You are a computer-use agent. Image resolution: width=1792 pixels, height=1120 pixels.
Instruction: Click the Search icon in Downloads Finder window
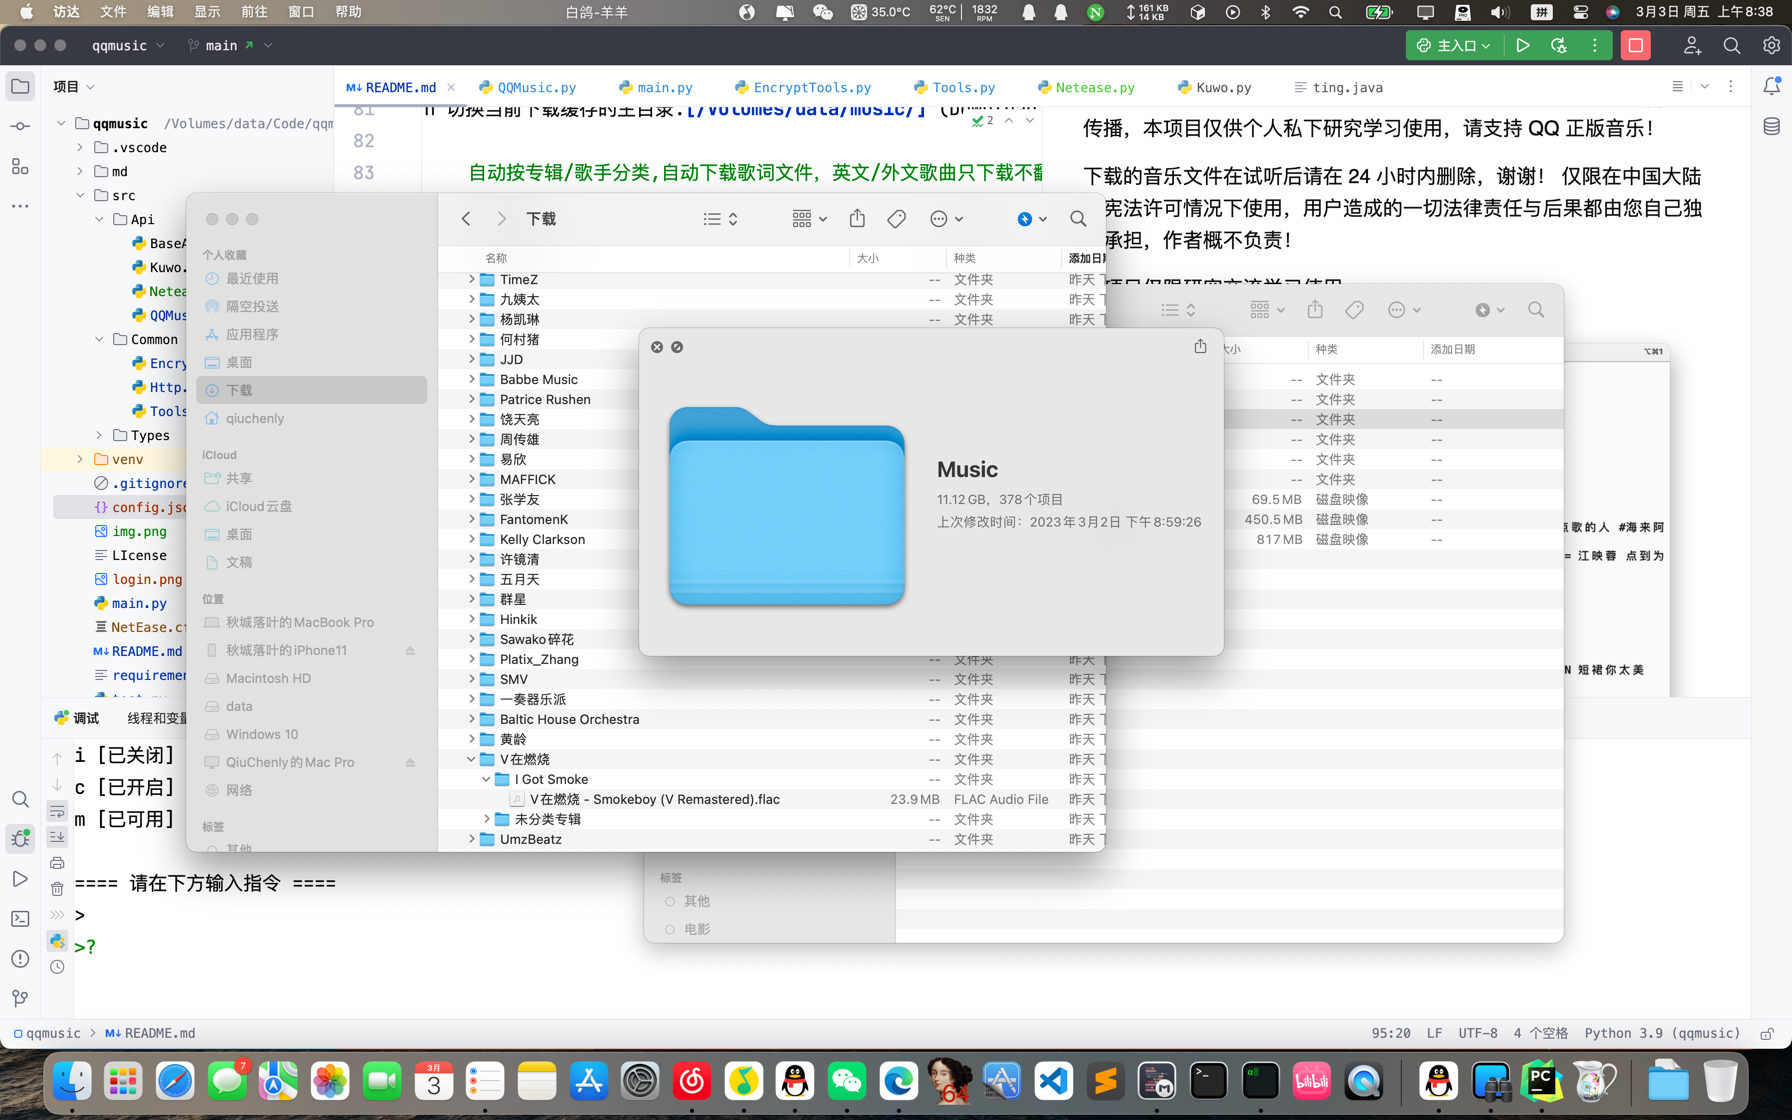[x=1077, y=218]
